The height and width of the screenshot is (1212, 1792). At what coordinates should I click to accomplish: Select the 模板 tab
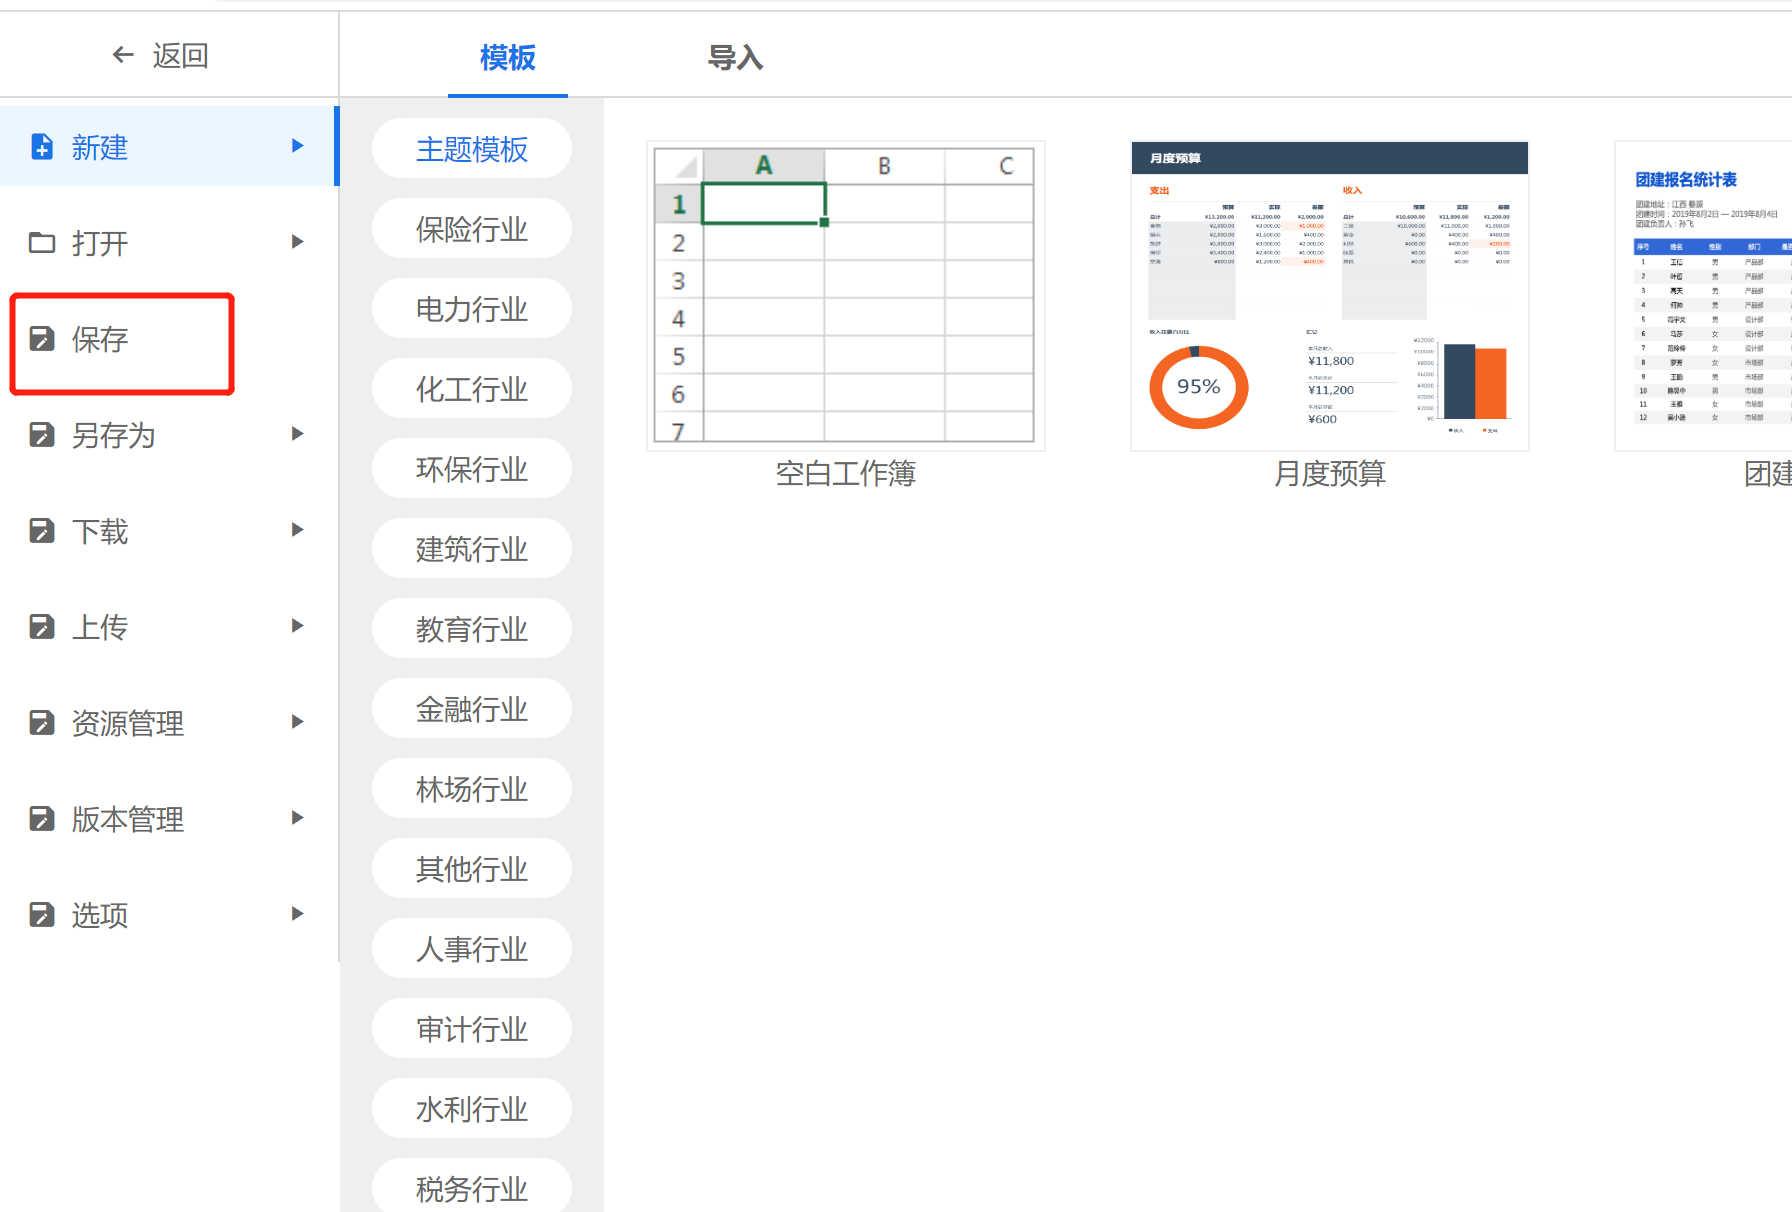pyautogui.click(x=507, y=58)
